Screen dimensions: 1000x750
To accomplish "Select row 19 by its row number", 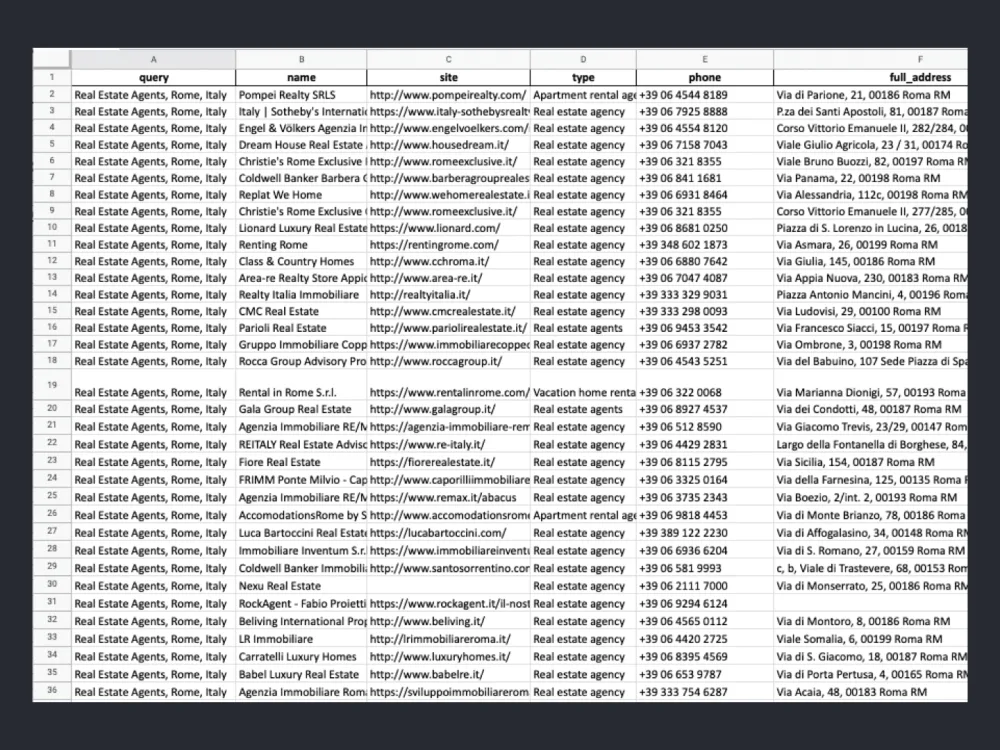I will pyautogui.click(x=51, y=386).
